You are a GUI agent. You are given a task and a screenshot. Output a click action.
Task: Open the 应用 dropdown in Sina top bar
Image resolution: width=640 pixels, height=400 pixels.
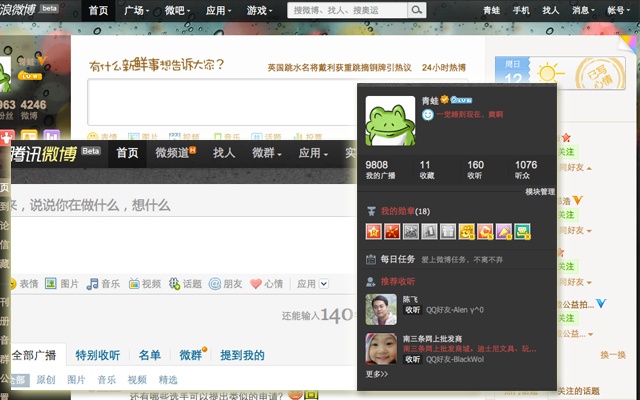coord(218,10)
